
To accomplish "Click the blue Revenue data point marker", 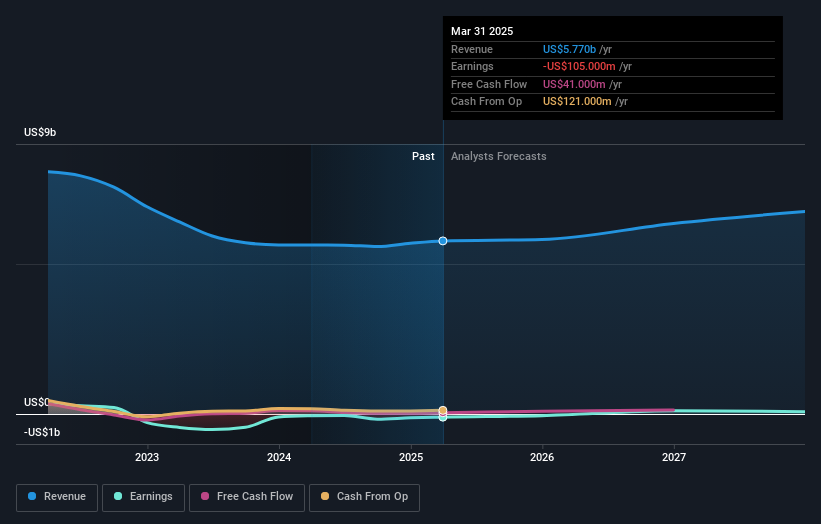I will pos(443,241).
